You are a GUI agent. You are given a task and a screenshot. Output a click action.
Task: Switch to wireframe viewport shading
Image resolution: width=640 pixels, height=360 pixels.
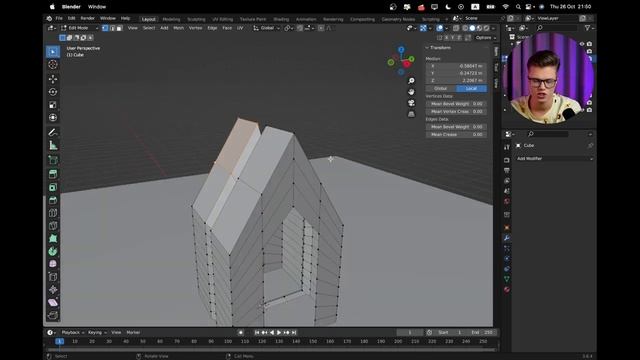(x=465, y=28)
